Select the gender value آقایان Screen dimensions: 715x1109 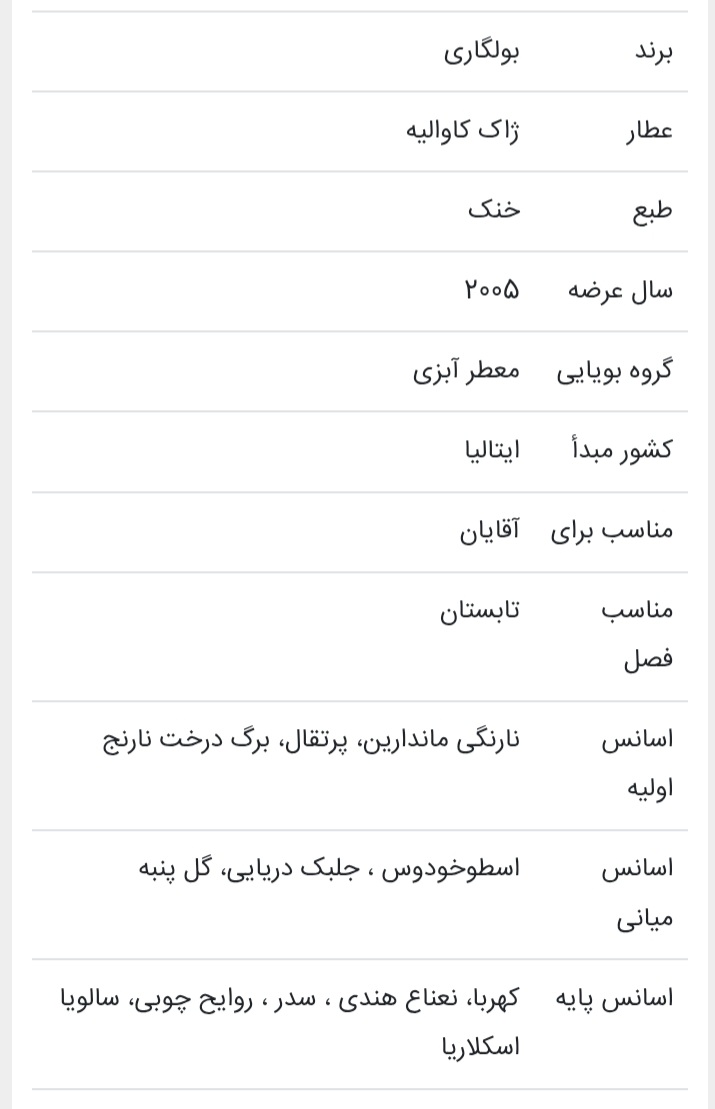click(x=489, y=530)
